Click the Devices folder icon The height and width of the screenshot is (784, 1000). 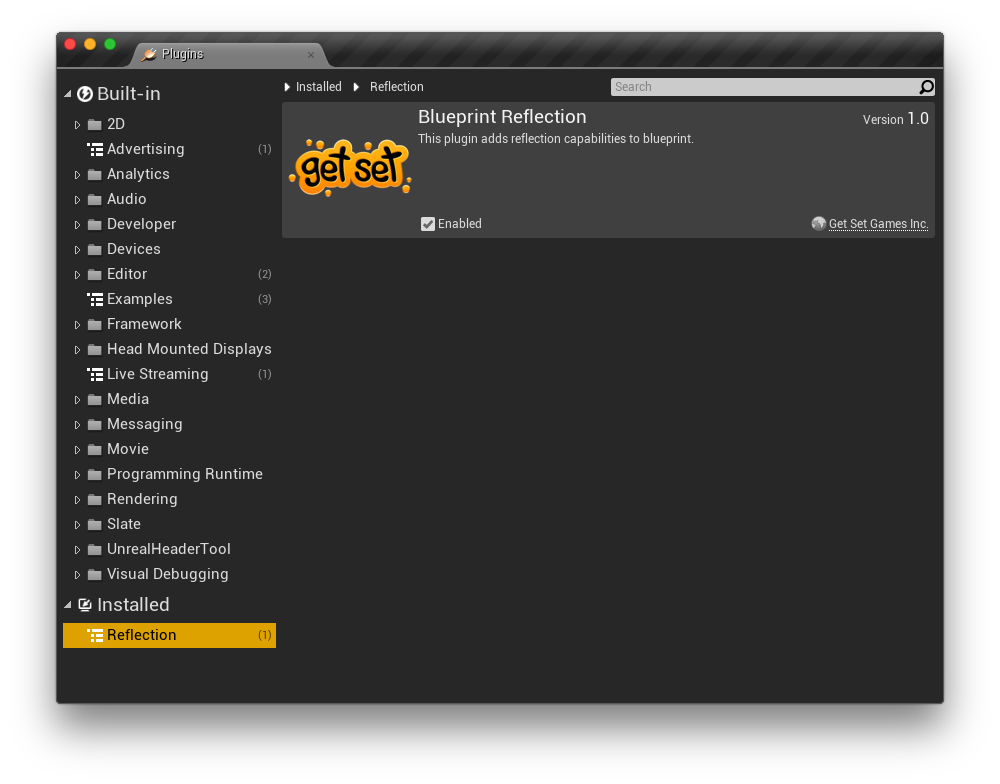tap(94, 249)
